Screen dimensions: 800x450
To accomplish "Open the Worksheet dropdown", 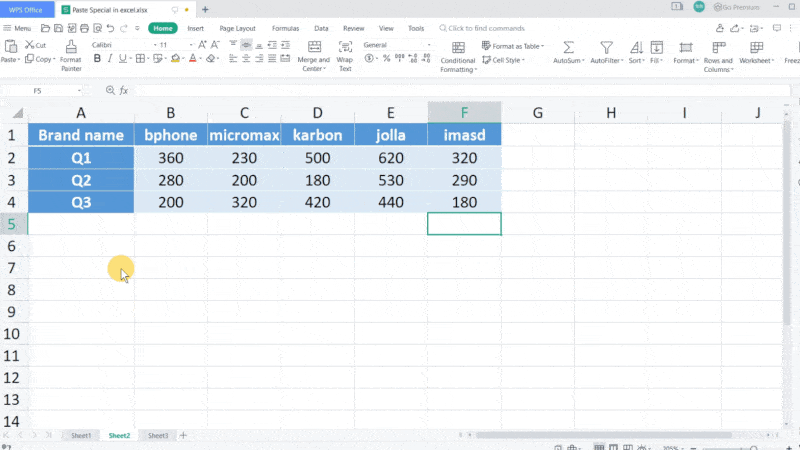I will click(757, 53).
